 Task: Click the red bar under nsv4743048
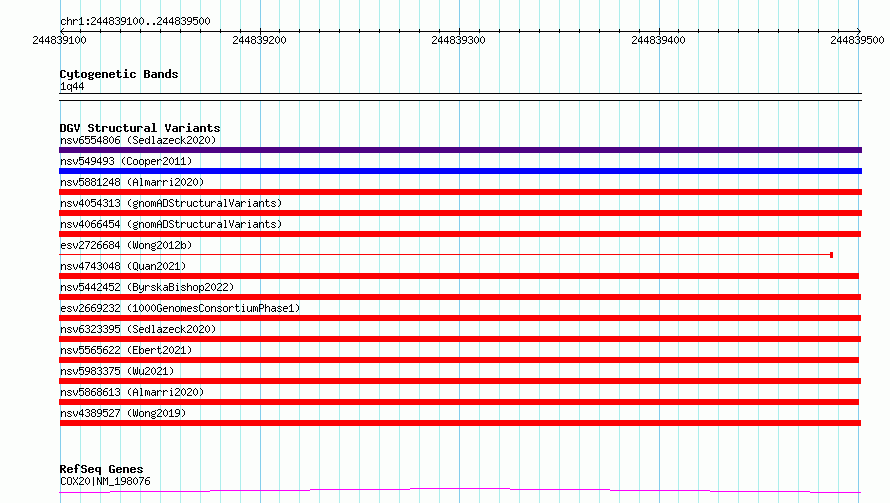click(459, 276)
